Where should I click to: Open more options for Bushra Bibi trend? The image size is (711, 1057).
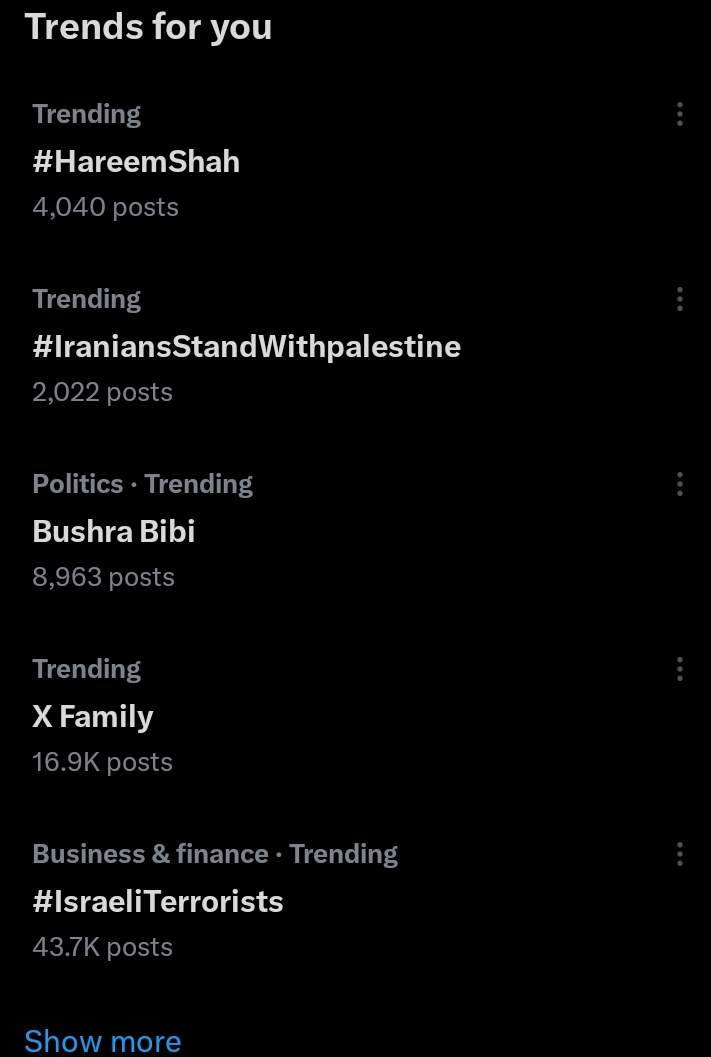point(679,484)
